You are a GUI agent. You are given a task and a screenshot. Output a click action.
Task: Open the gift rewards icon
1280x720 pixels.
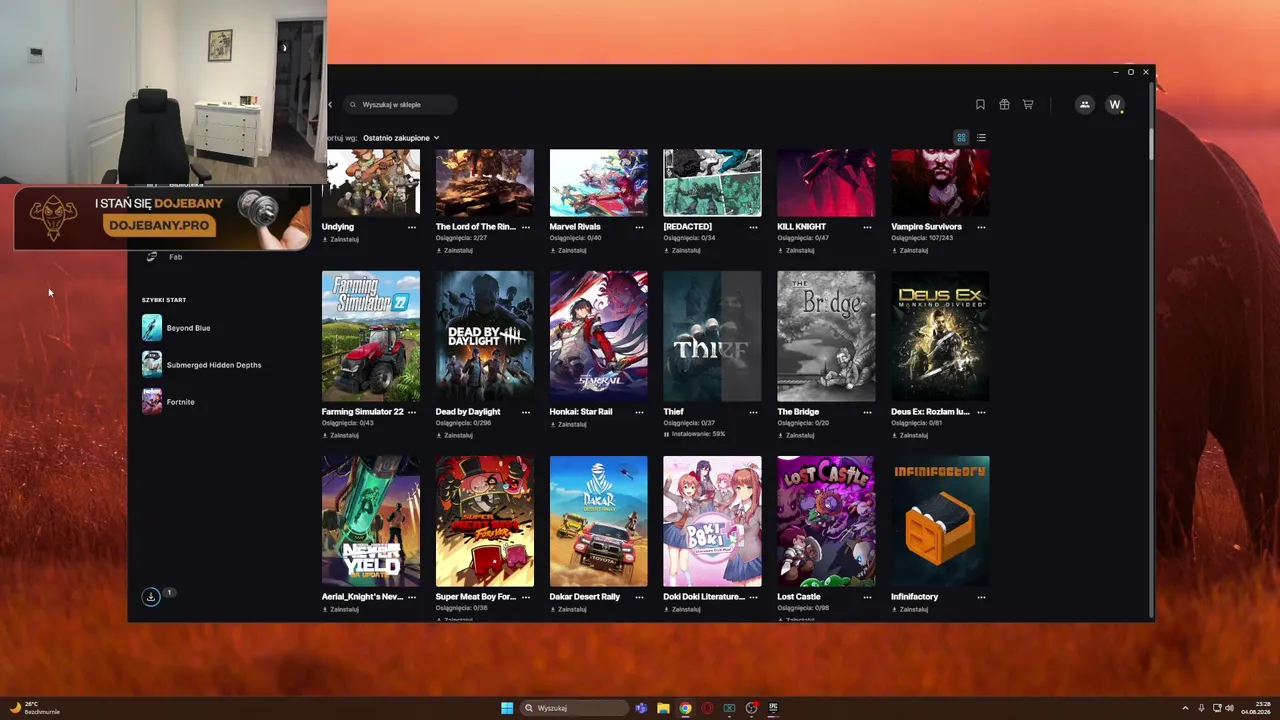point(1004,105)
